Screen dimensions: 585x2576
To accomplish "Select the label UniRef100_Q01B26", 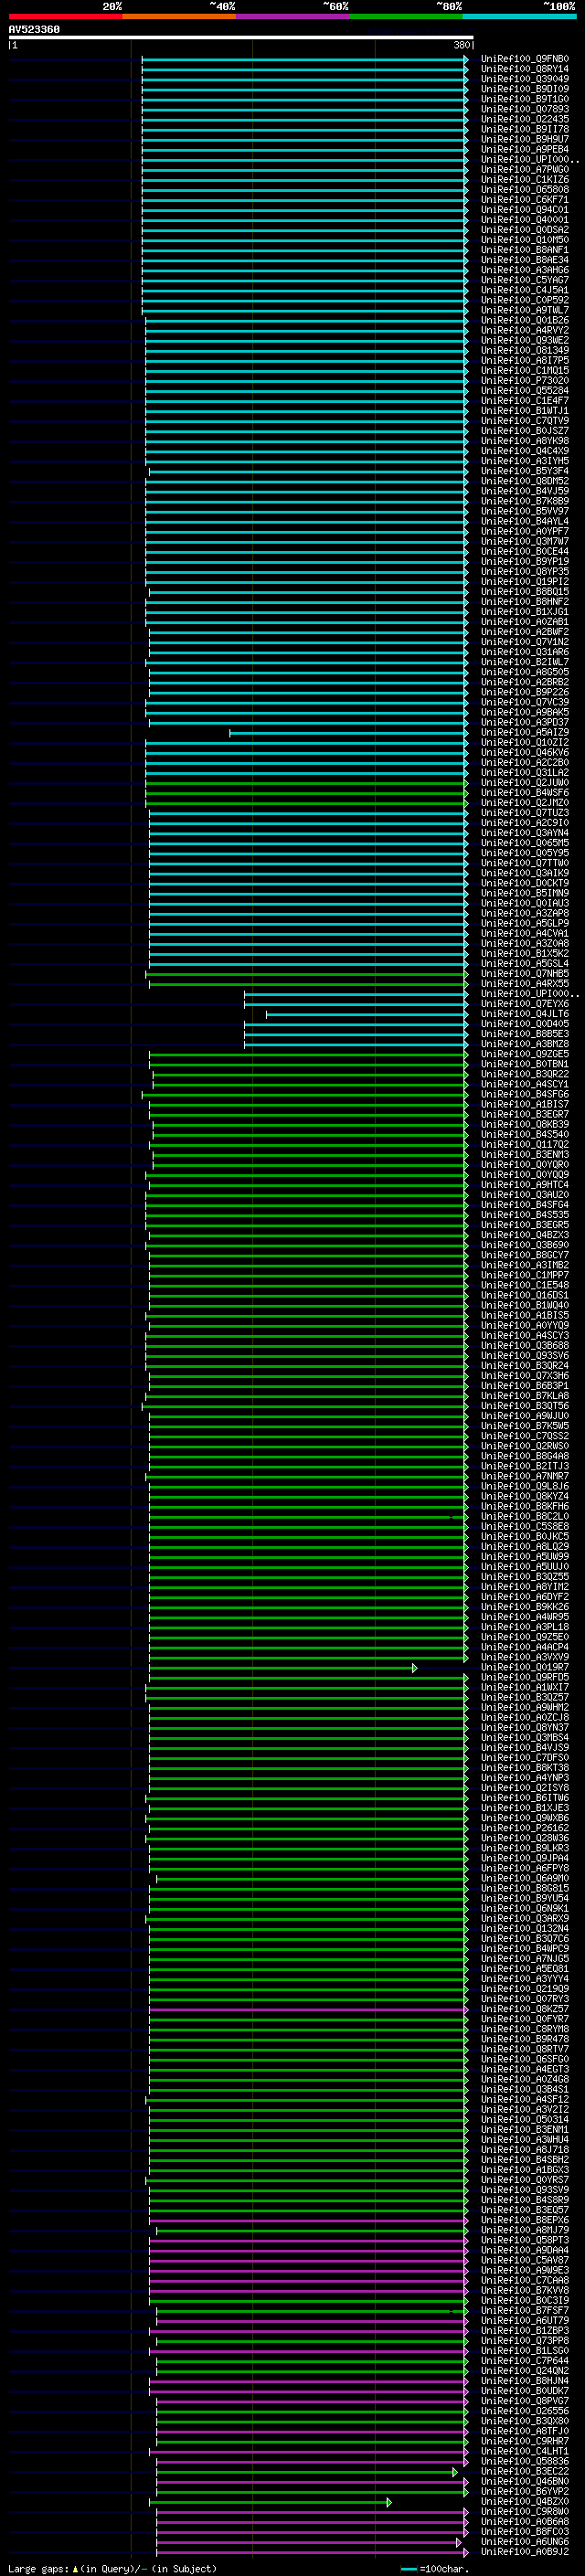I will (x=525, y=320).
